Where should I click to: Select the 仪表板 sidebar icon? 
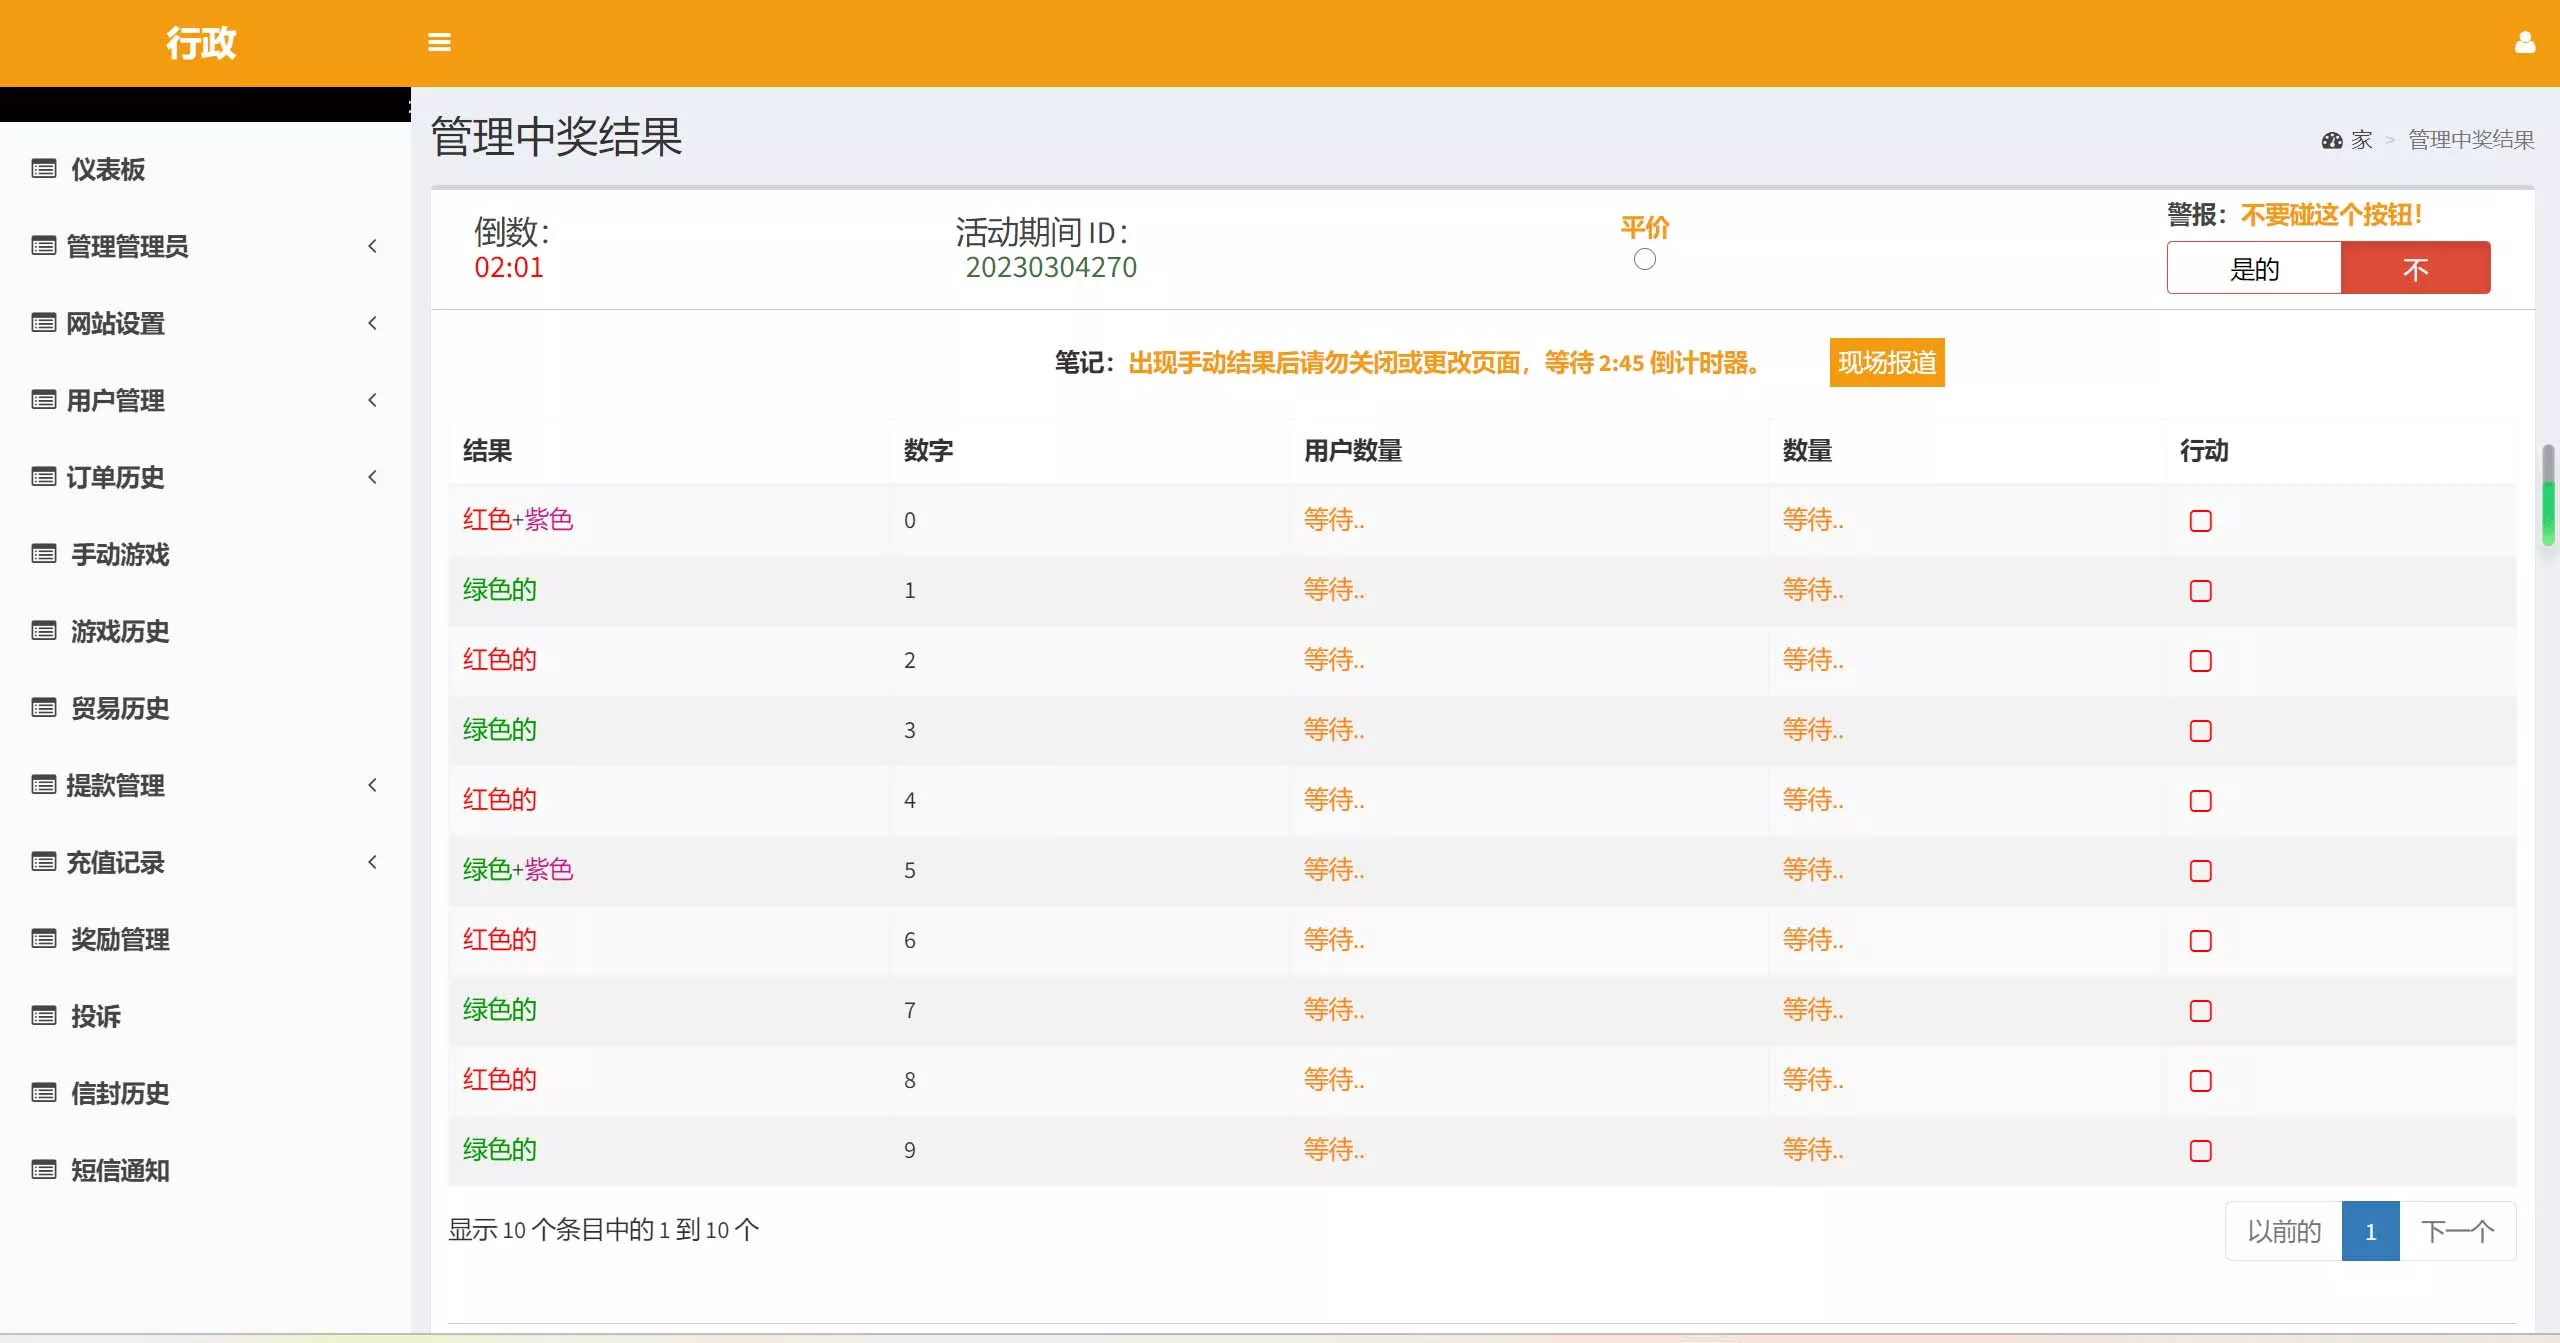[x=43, y=169]
